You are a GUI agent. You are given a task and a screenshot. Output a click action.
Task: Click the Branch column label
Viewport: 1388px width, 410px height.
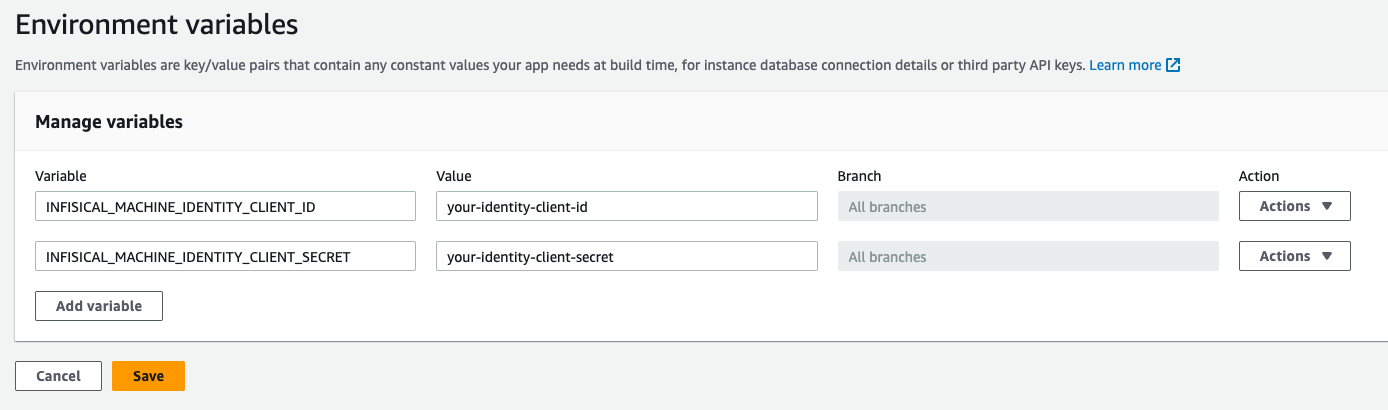[860, 175]
